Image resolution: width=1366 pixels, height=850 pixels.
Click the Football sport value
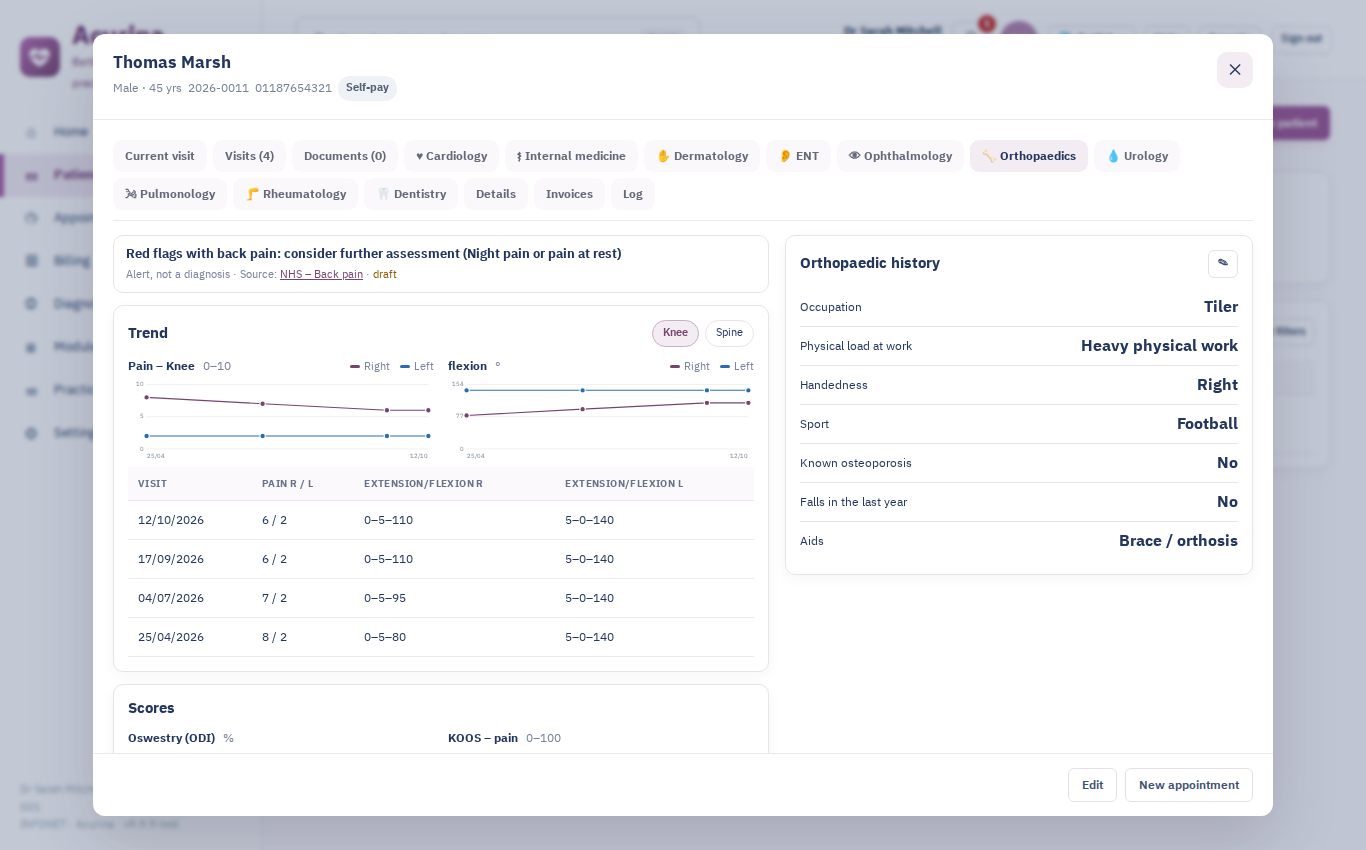1207,424
